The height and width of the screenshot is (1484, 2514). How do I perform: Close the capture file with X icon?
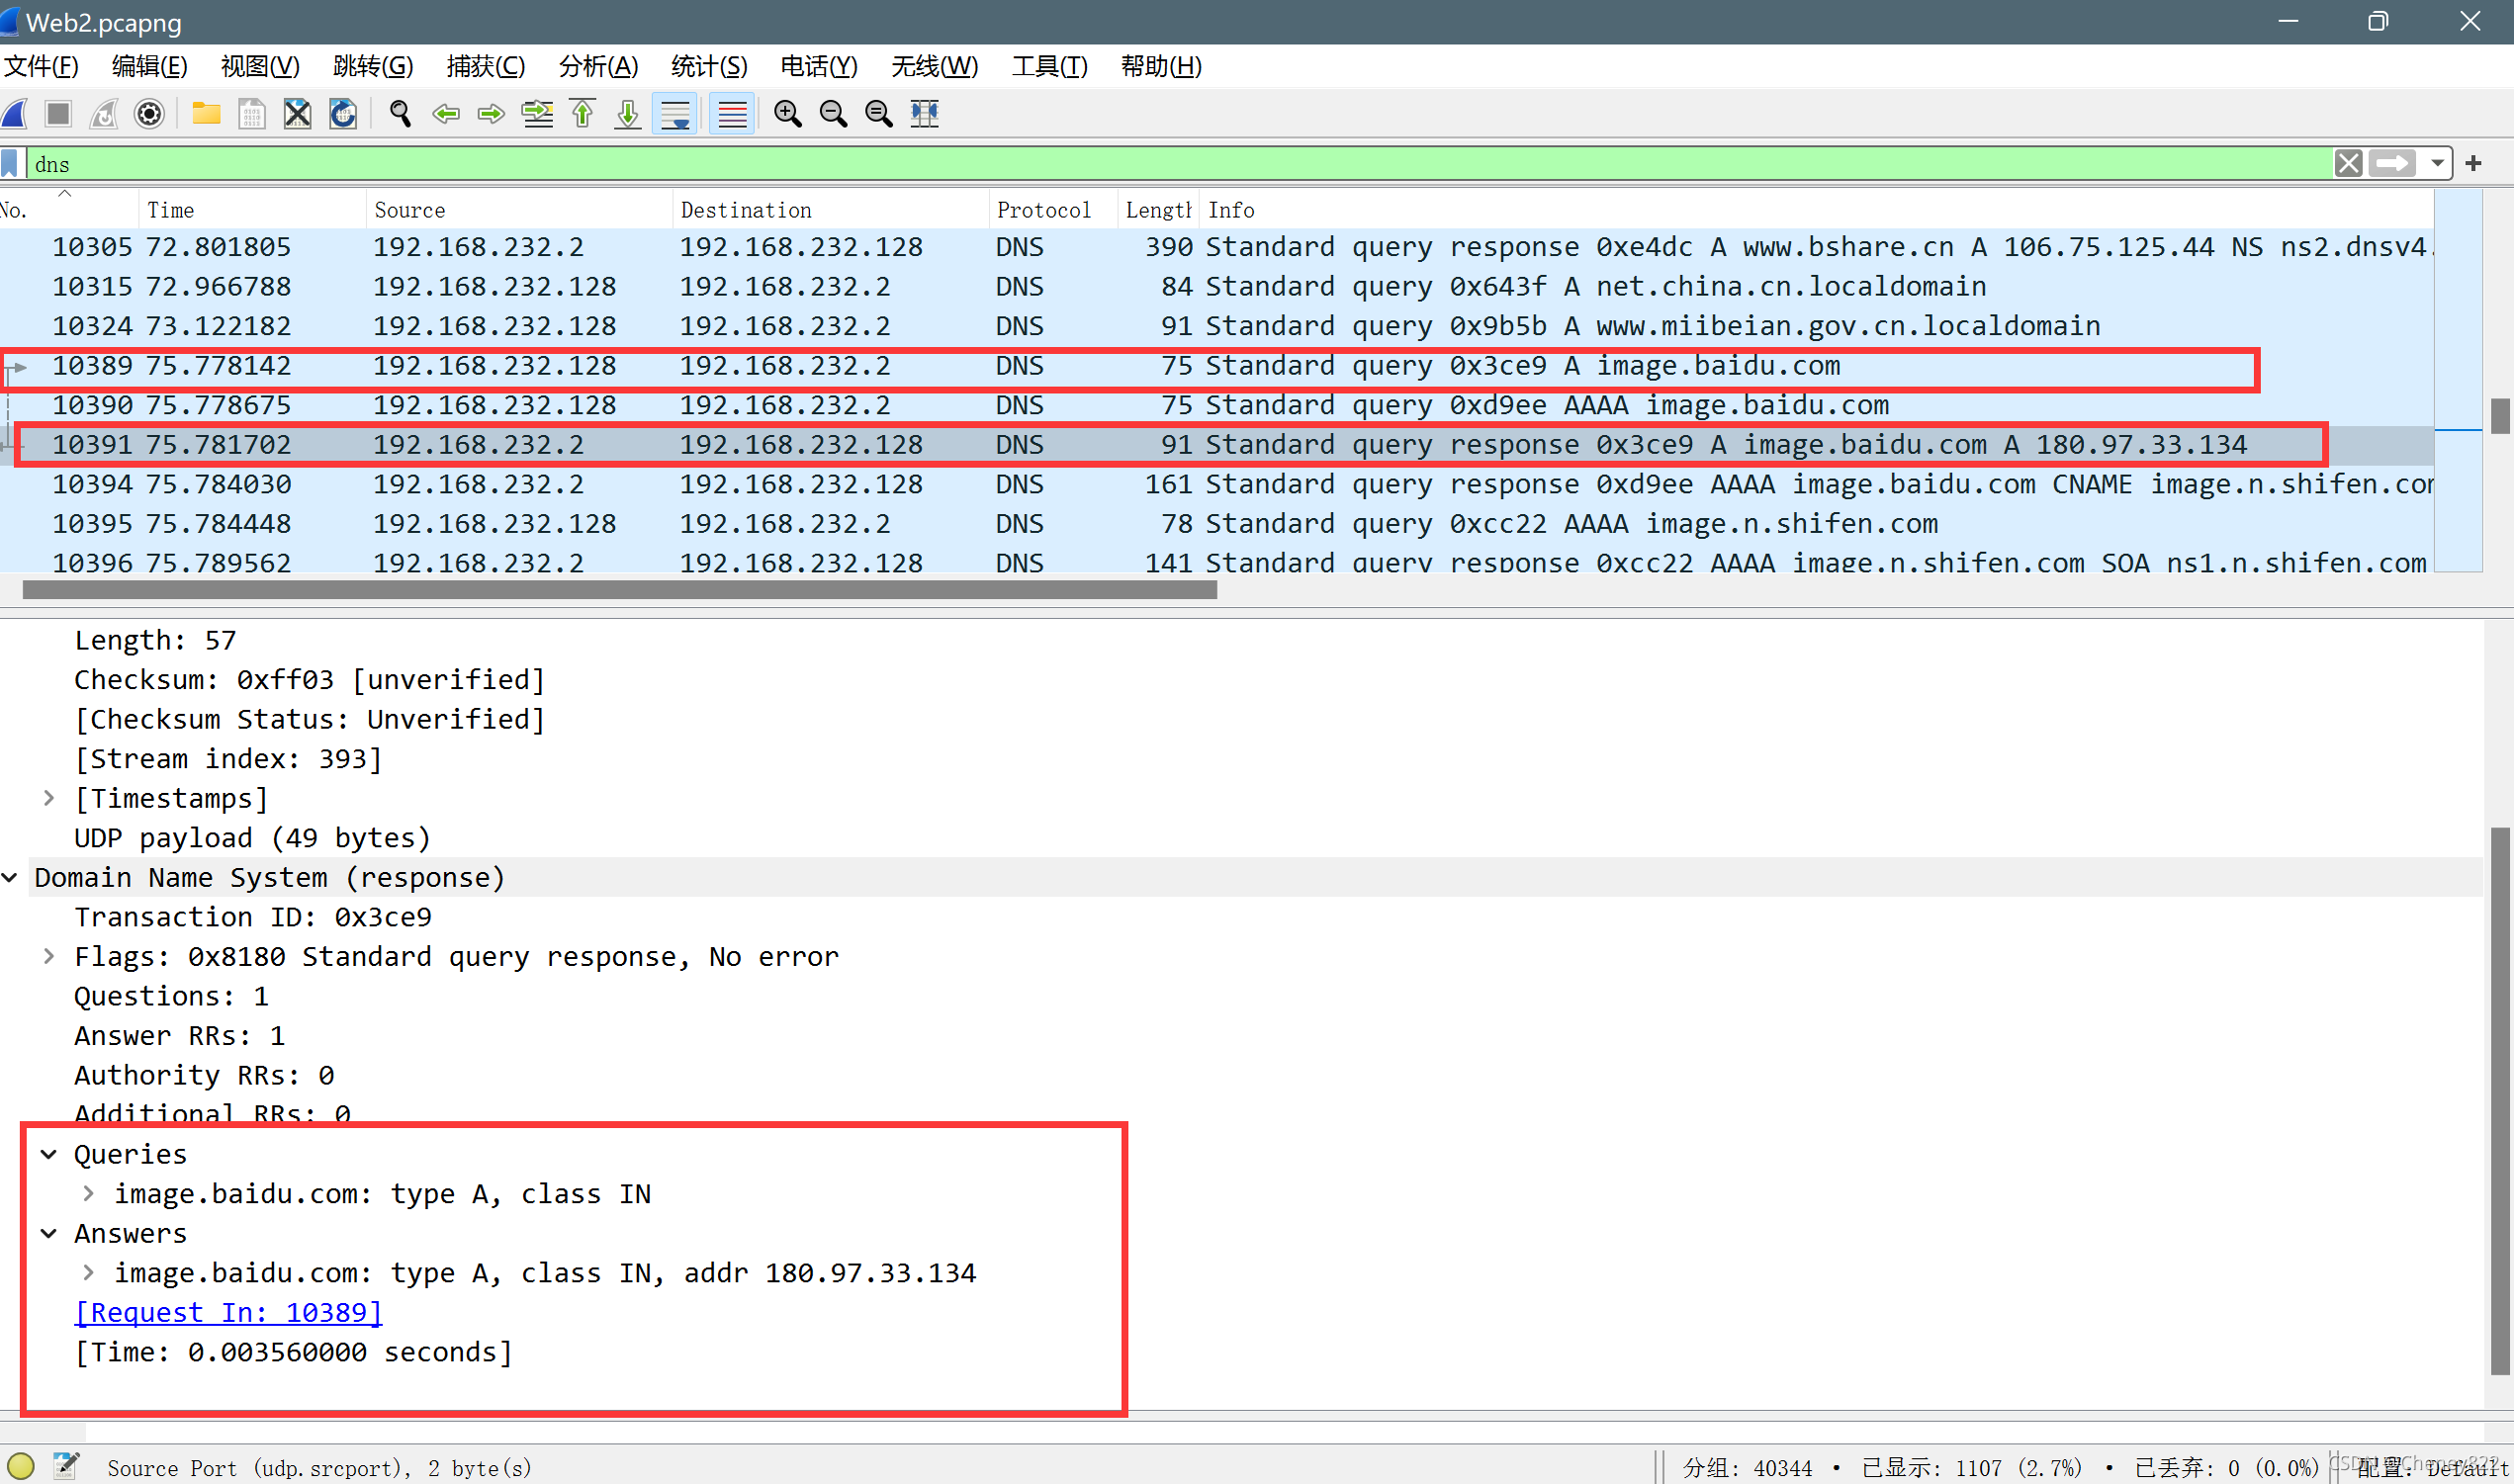(x=297, y=114)
